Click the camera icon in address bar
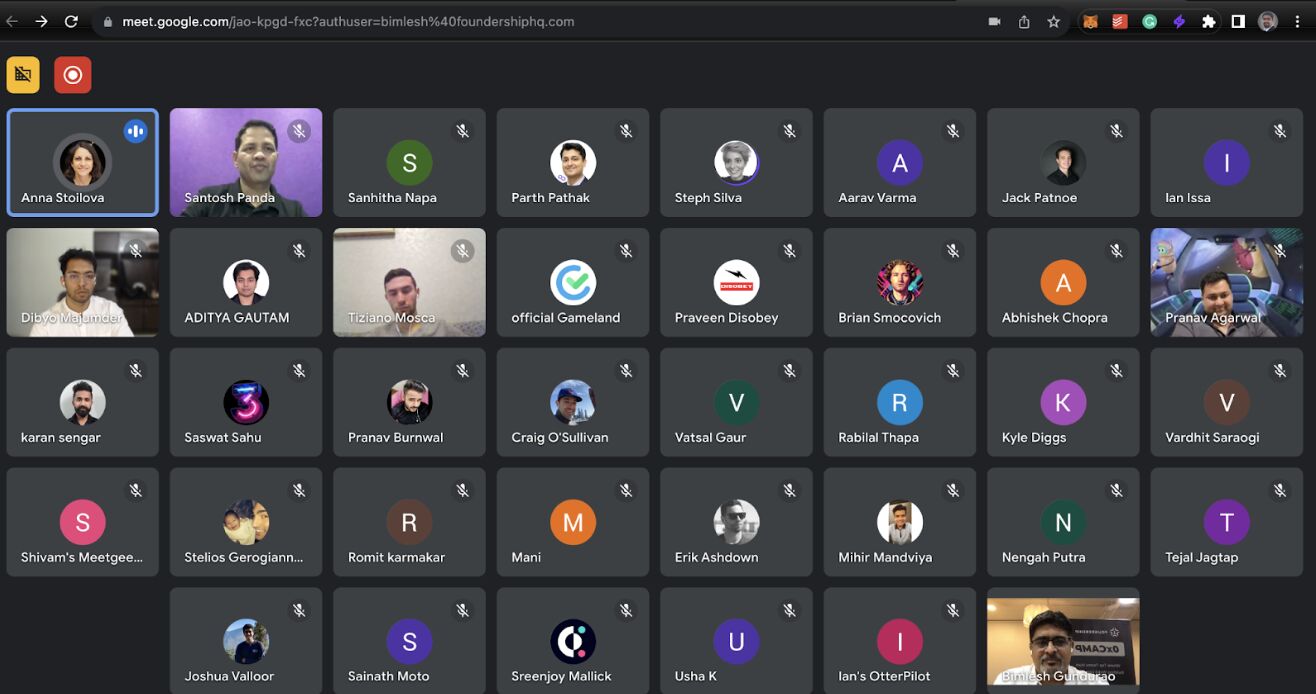The height and width of the screenshot is (694, 1316). [995, 21]
